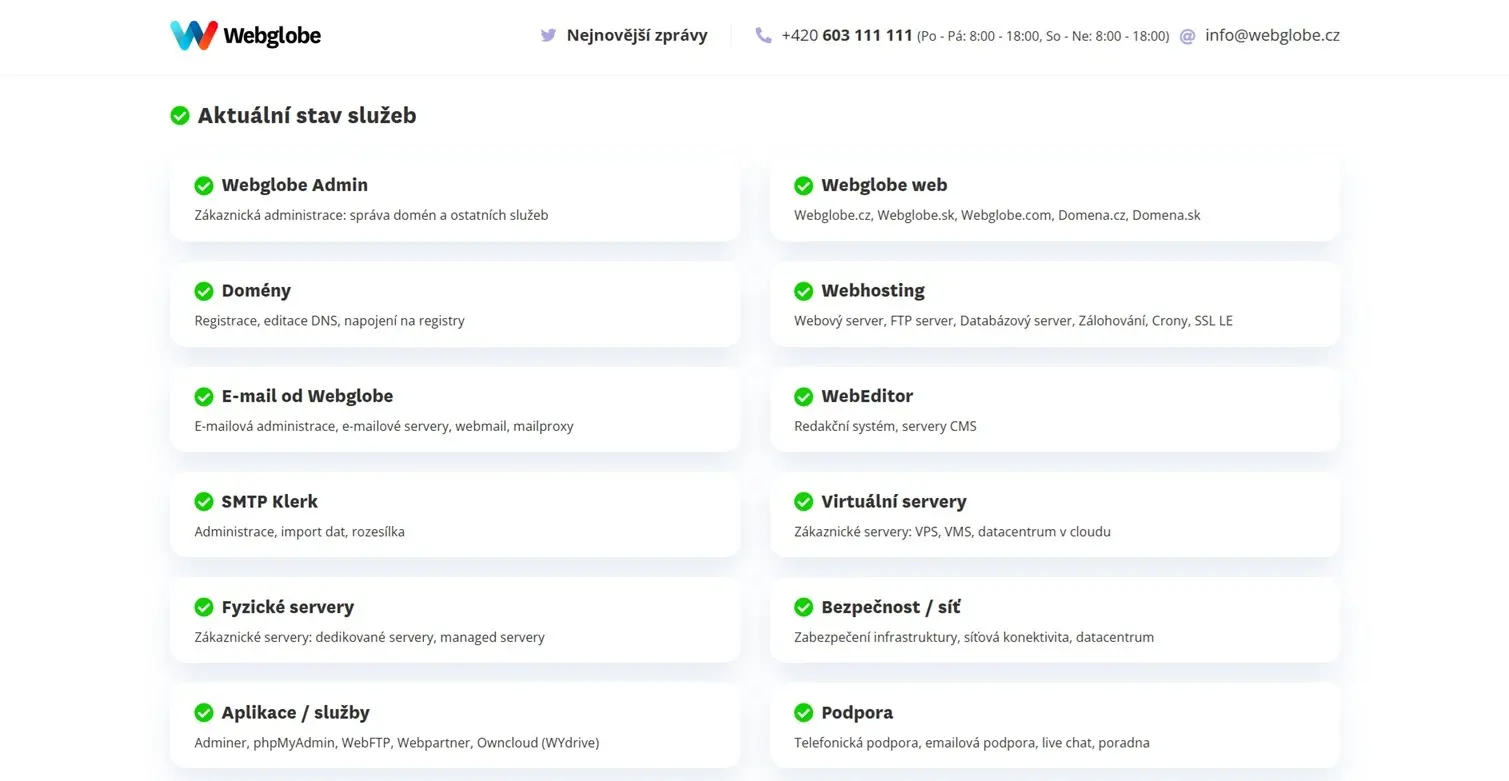The height and width of the screenshot is (781, 1509).
Task: Select the Bezpečnost / síť title
Action: coord(891,607)
